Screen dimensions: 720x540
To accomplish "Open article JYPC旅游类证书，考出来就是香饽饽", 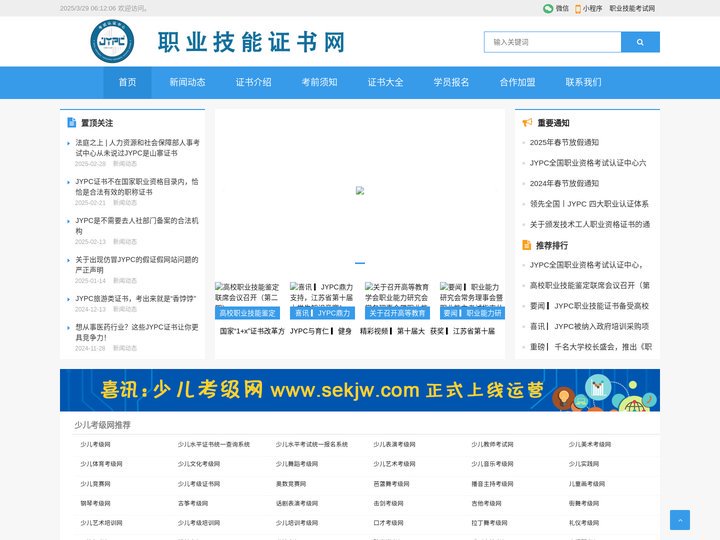I will pos(136,298).
